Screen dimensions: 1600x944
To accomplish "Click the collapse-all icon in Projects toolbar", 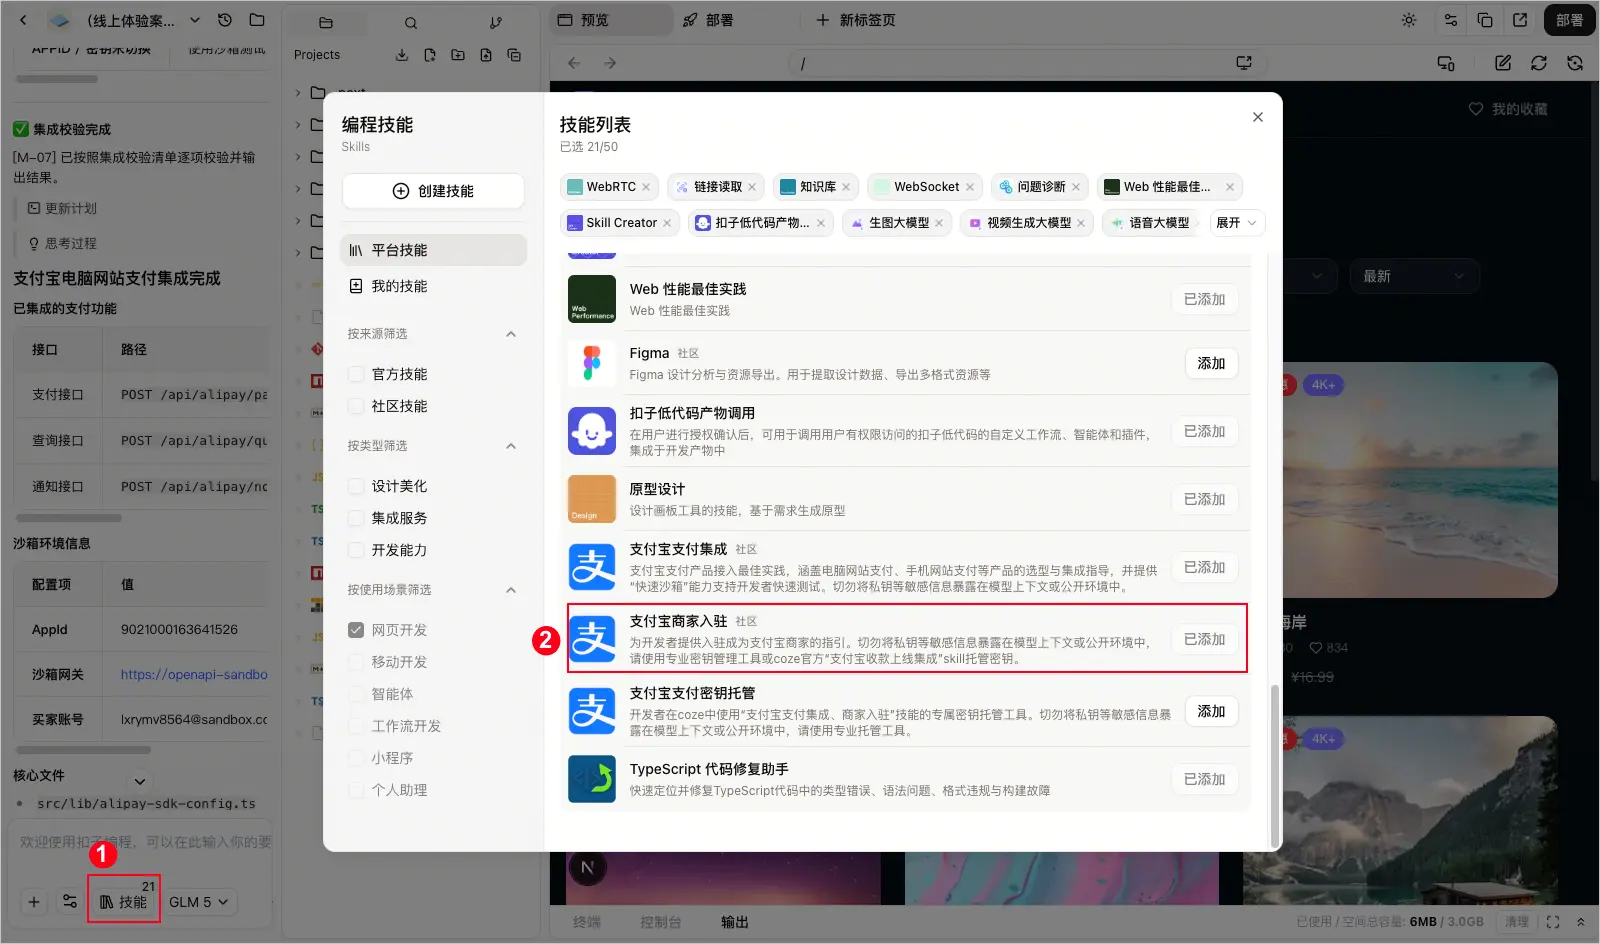I will pyautogui.click(x=514, y=55).
